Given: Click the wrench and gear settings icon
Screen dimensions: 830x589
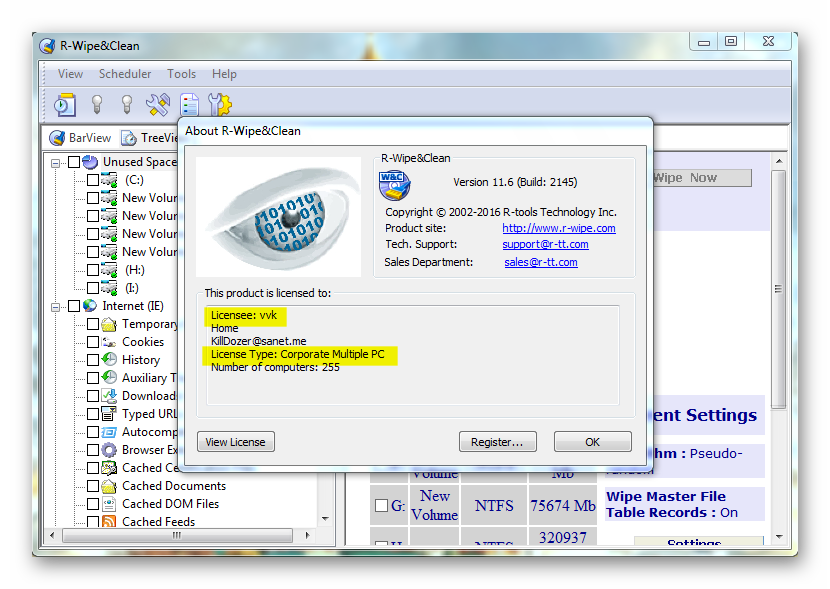Looking at the screenshot, I should pyautogui.click(x=220, y=105).
